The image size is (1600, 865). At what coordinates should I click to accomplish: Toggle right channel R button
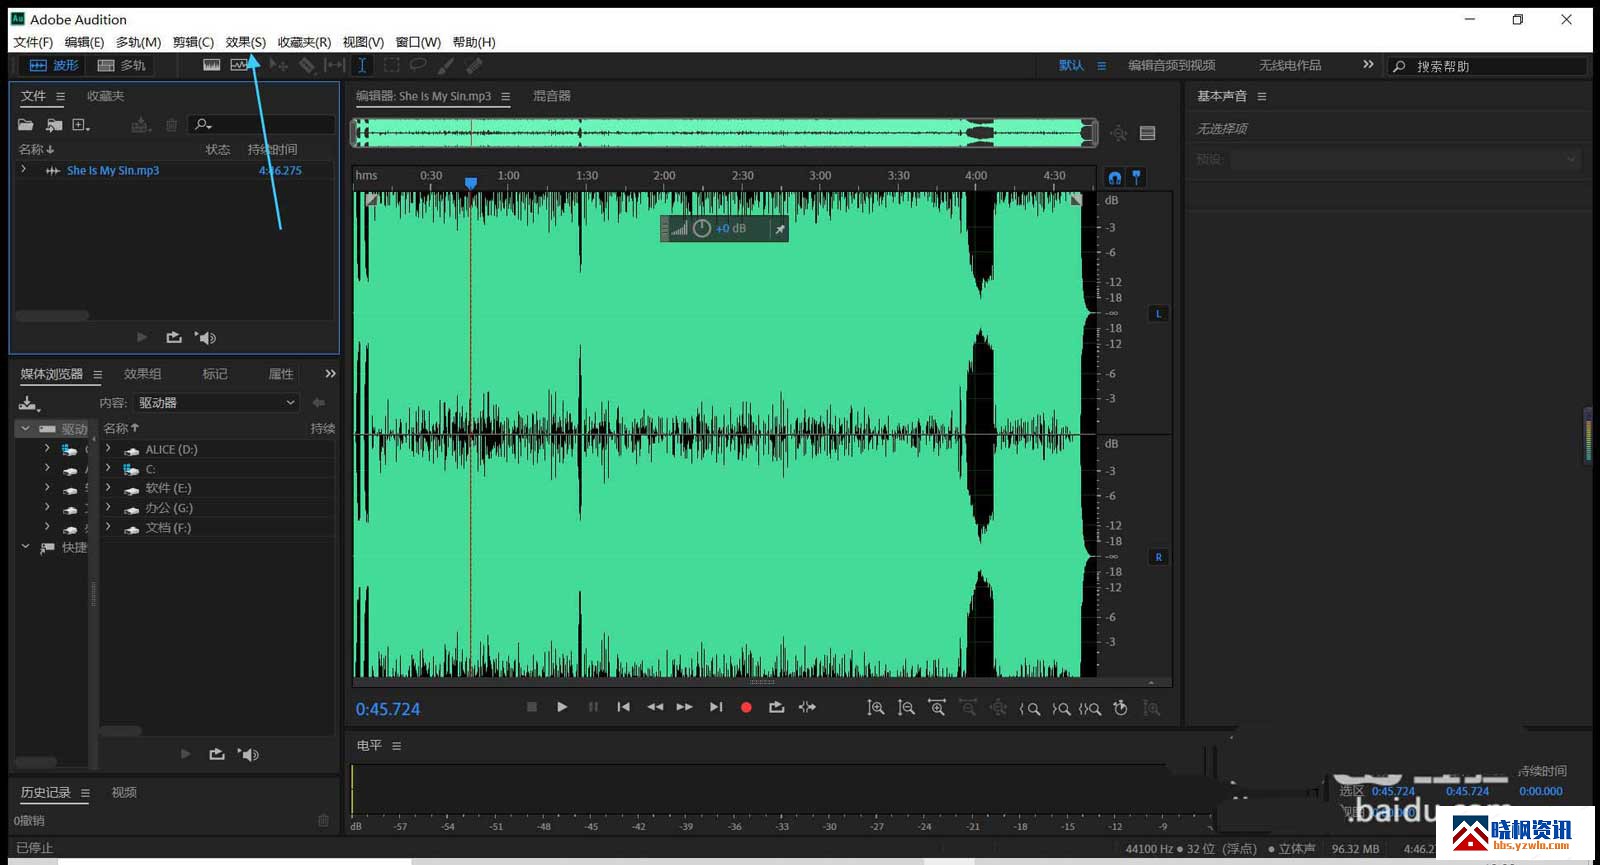1158,557
